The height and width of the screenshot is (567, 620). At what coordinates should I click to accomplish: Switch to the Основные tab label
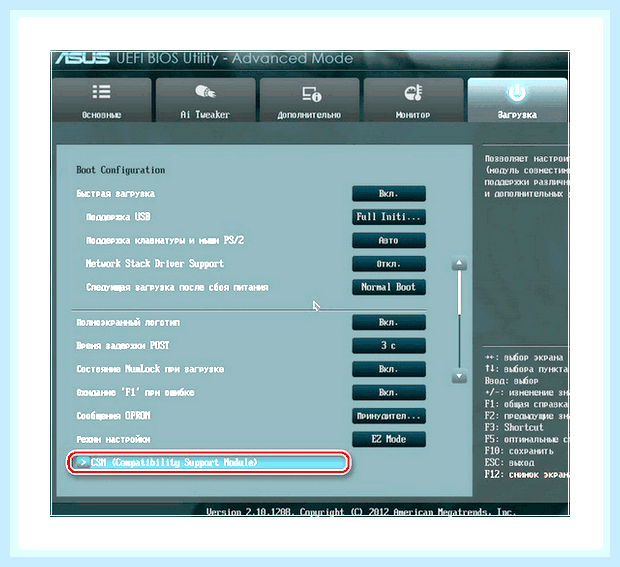pos(101,115)
